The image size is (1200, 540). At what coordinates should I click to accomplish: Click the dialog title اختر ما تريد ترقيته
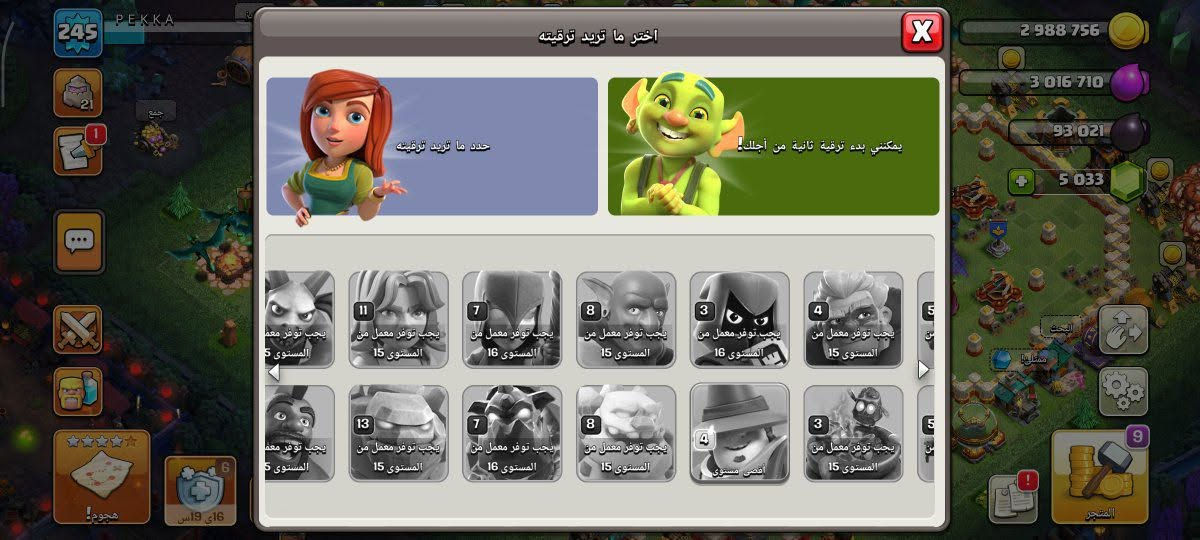tap(598, 35)
